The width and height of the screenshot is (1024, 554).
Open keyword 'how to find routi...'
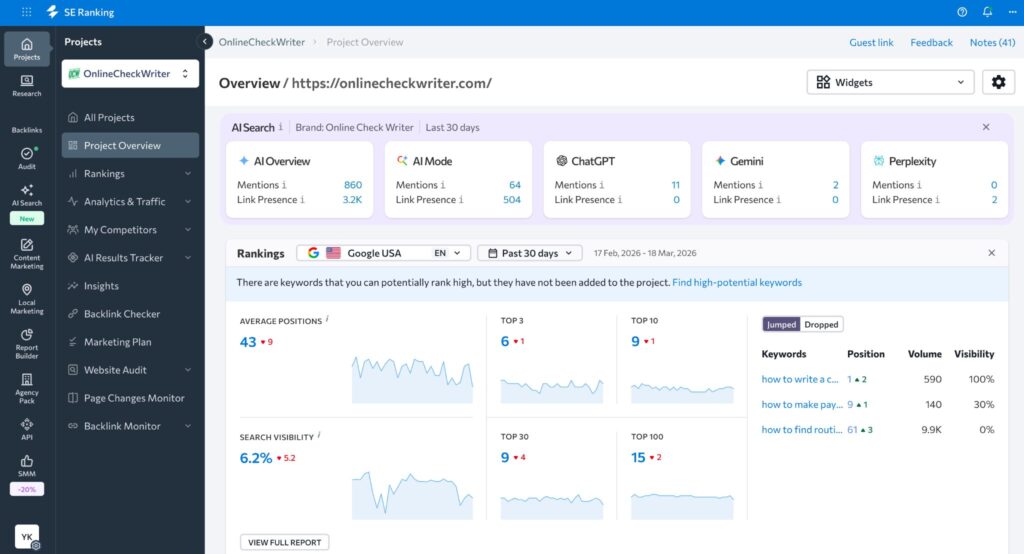click(x=801, y=429)
